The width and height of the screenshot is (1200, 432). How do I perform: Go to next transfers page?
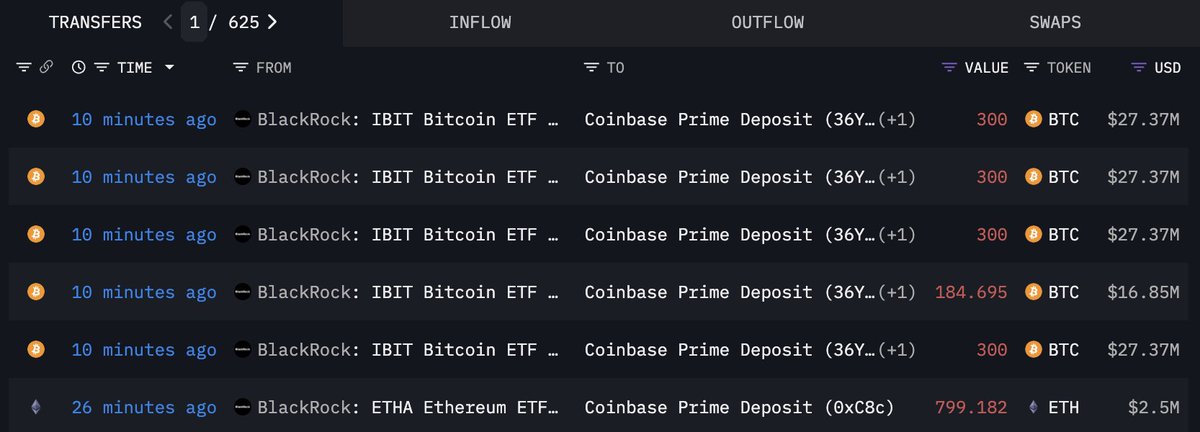pyautogui.click(x=273, y=22)
